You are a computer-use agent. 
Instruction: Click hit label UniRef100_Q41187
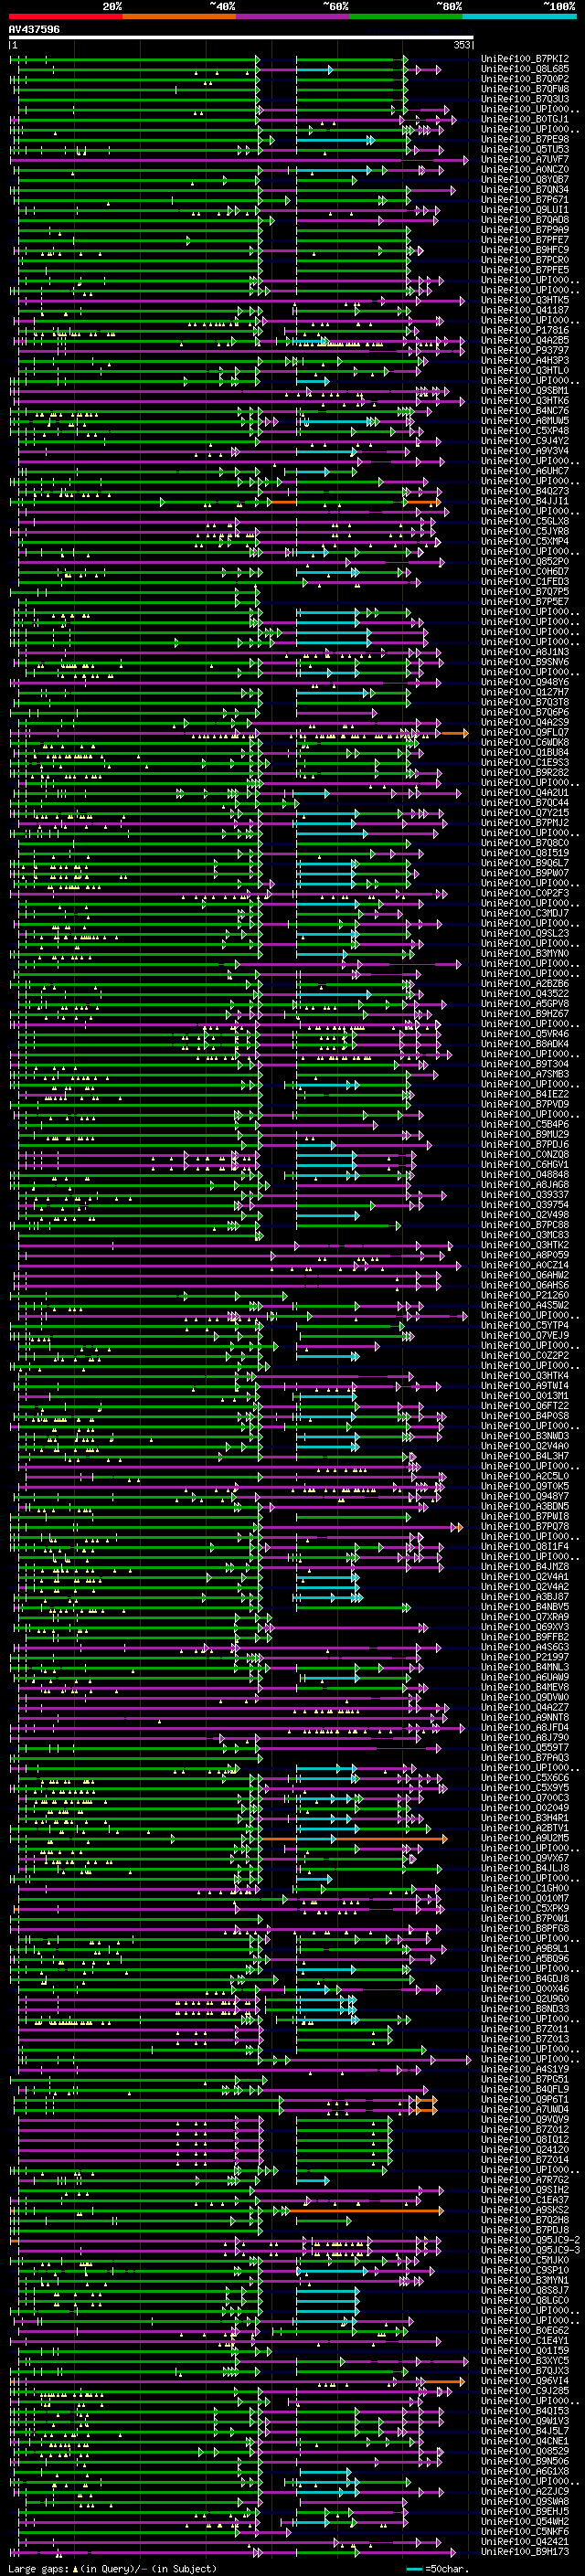point(525,310)
